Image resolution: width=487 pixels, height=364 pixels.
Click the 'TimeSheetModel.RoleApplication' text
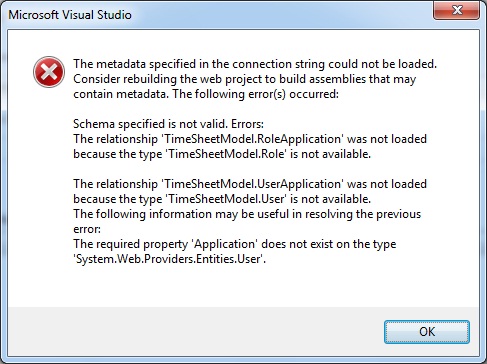(252, 139)
